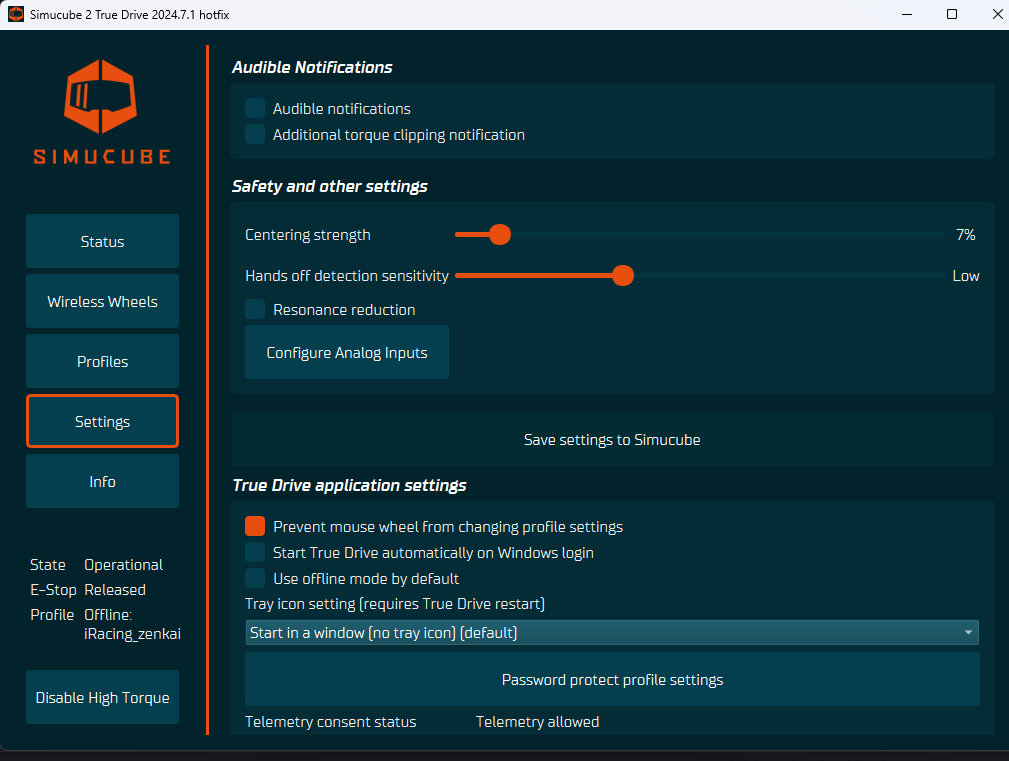Click Password protect profile settings
1009x761 pixels.
click(611, 679)
